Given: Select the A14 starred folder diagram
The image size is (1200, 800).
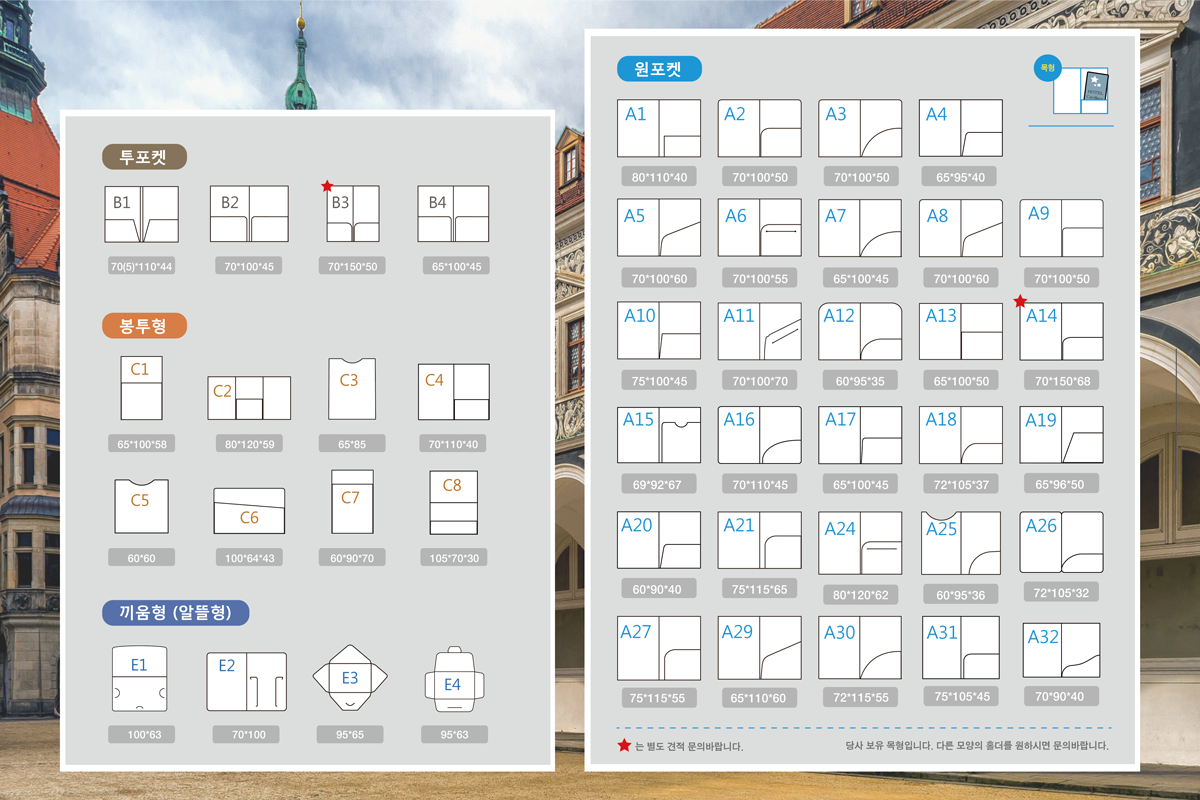Looking at the screenshot, I should [x=1061, y=331].
